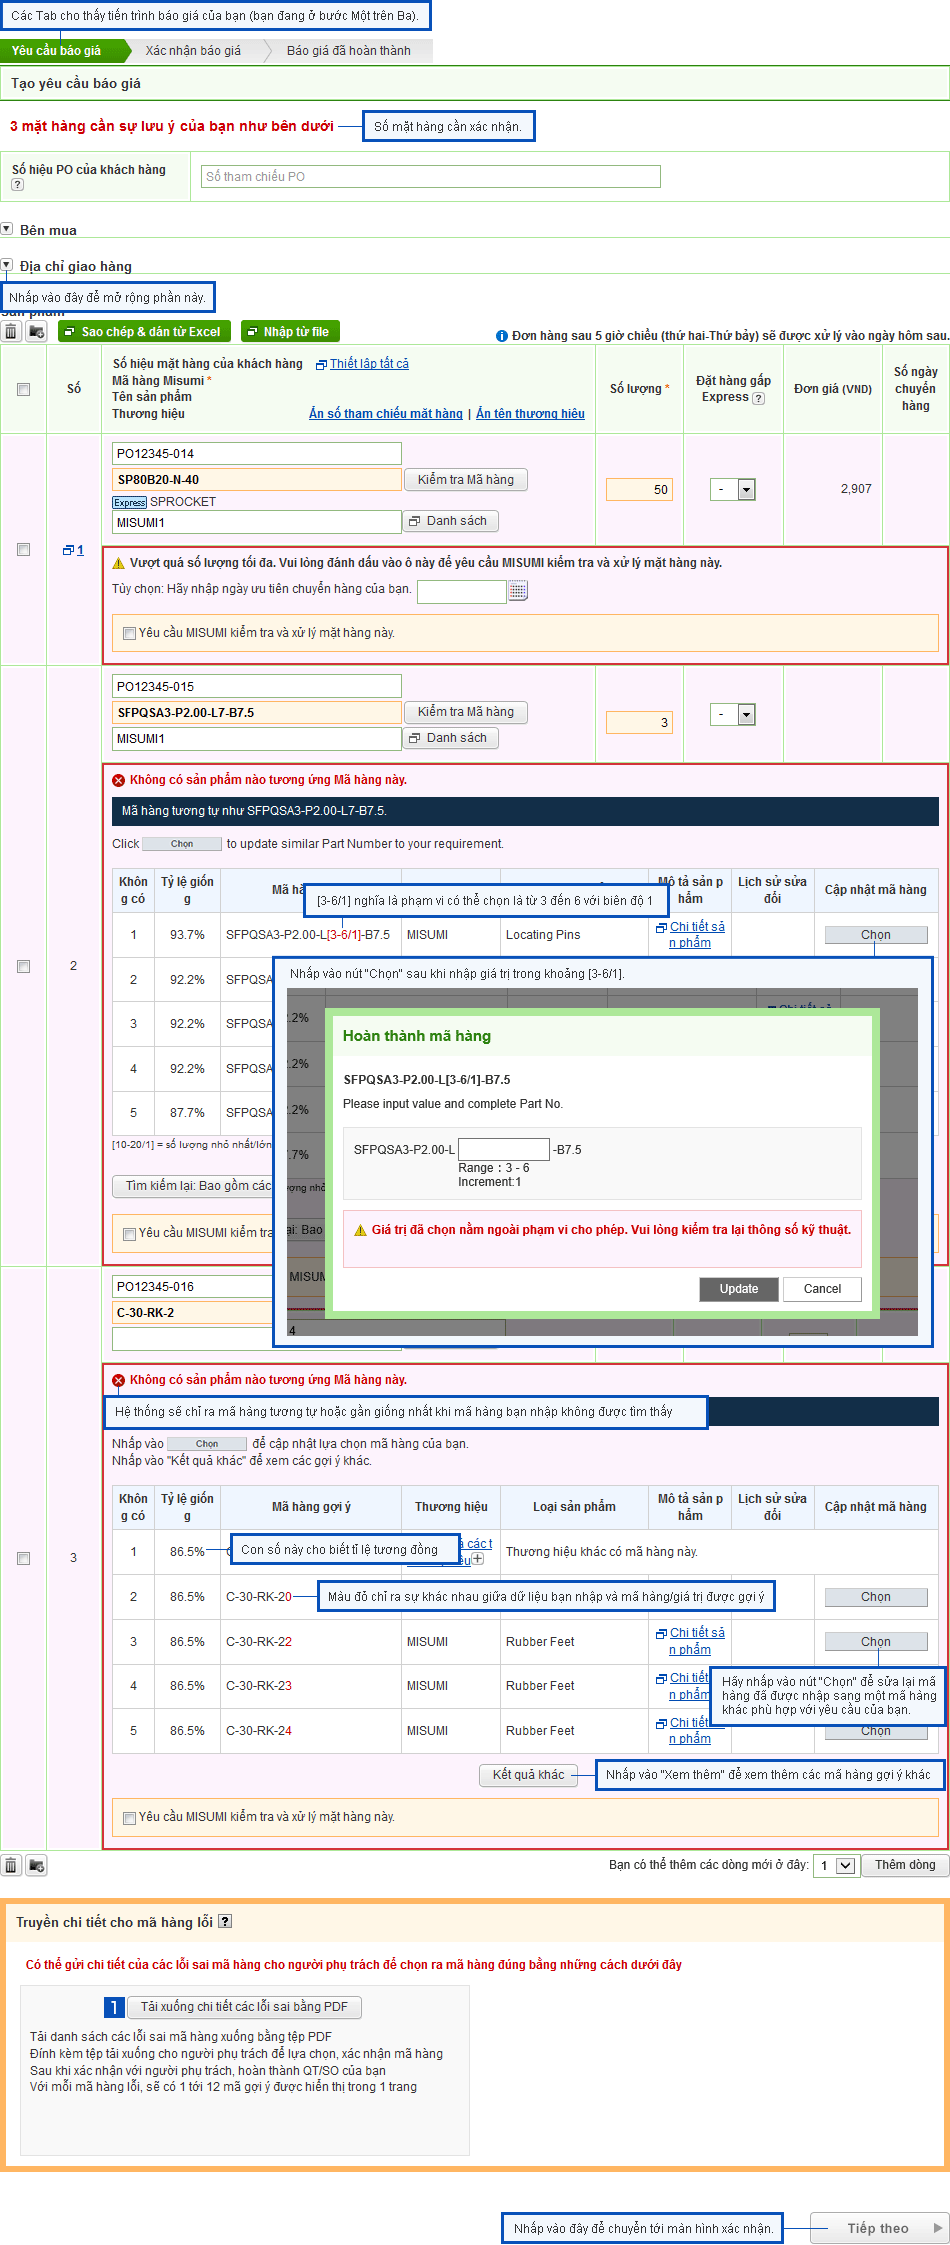Open Danh sách for the SP80B20-N-40 row
Image resolution: width=950 pixels, height=2245 pixels.
[x=450, y=521]
